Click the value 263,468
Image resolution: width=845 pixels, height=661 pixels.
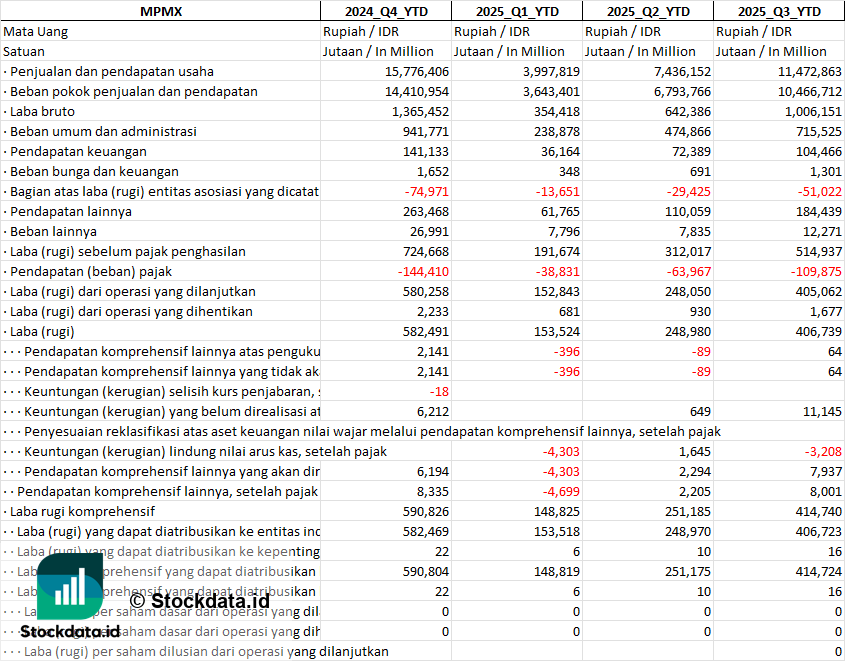click(x=426, y=211)
